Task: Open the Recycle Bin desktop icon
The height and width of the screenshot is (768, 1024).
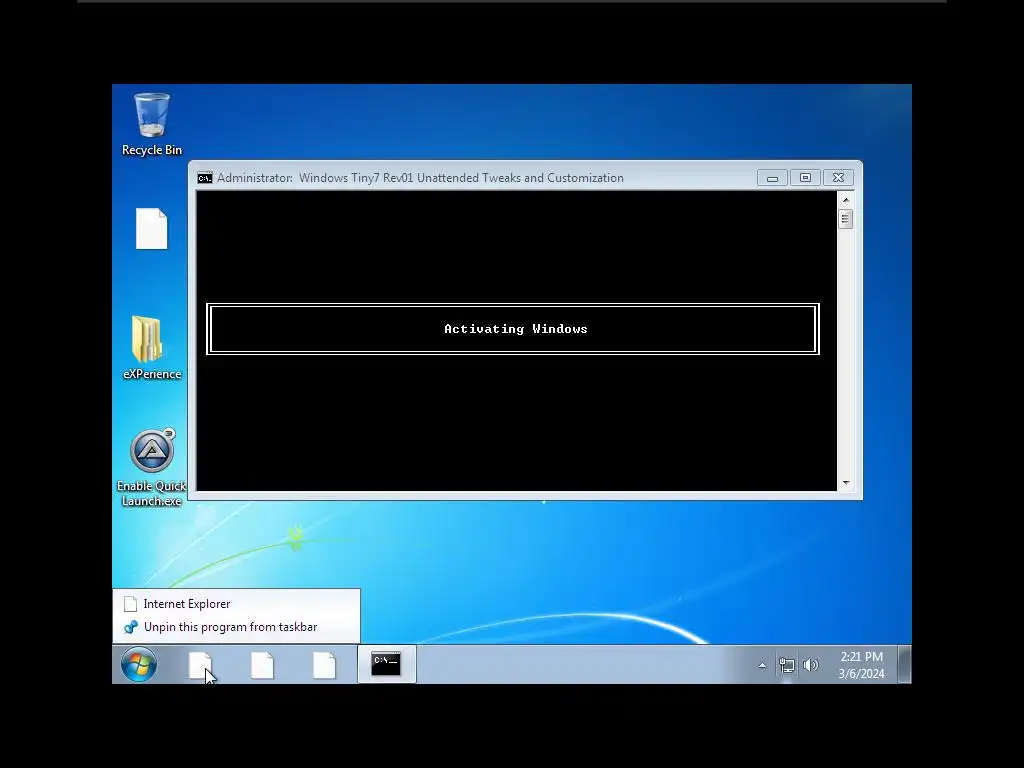Action: 152,123
